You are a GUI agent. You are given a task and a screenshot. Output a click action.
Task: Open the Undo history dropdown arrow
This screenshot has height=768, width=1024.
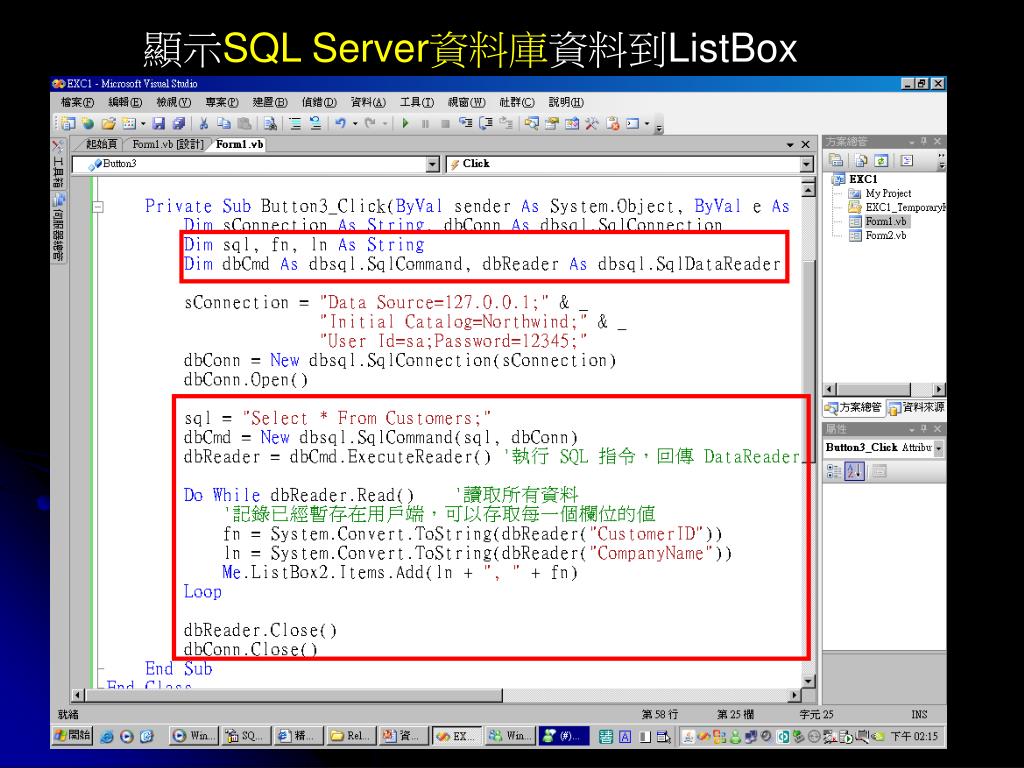(355, 123)
